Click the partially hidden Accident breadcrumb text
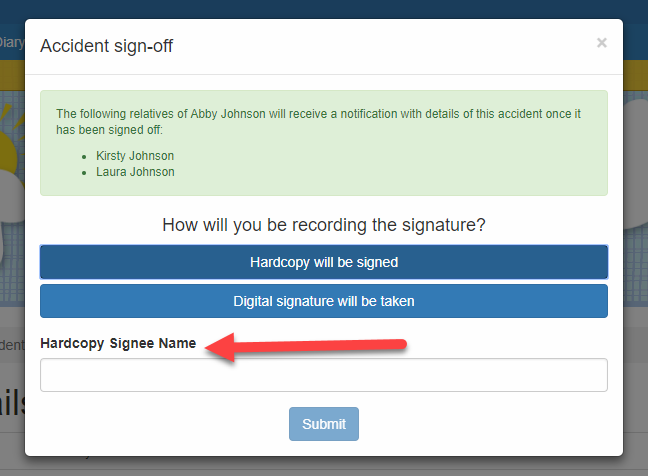The image size is (648, 476). (12, 345)
